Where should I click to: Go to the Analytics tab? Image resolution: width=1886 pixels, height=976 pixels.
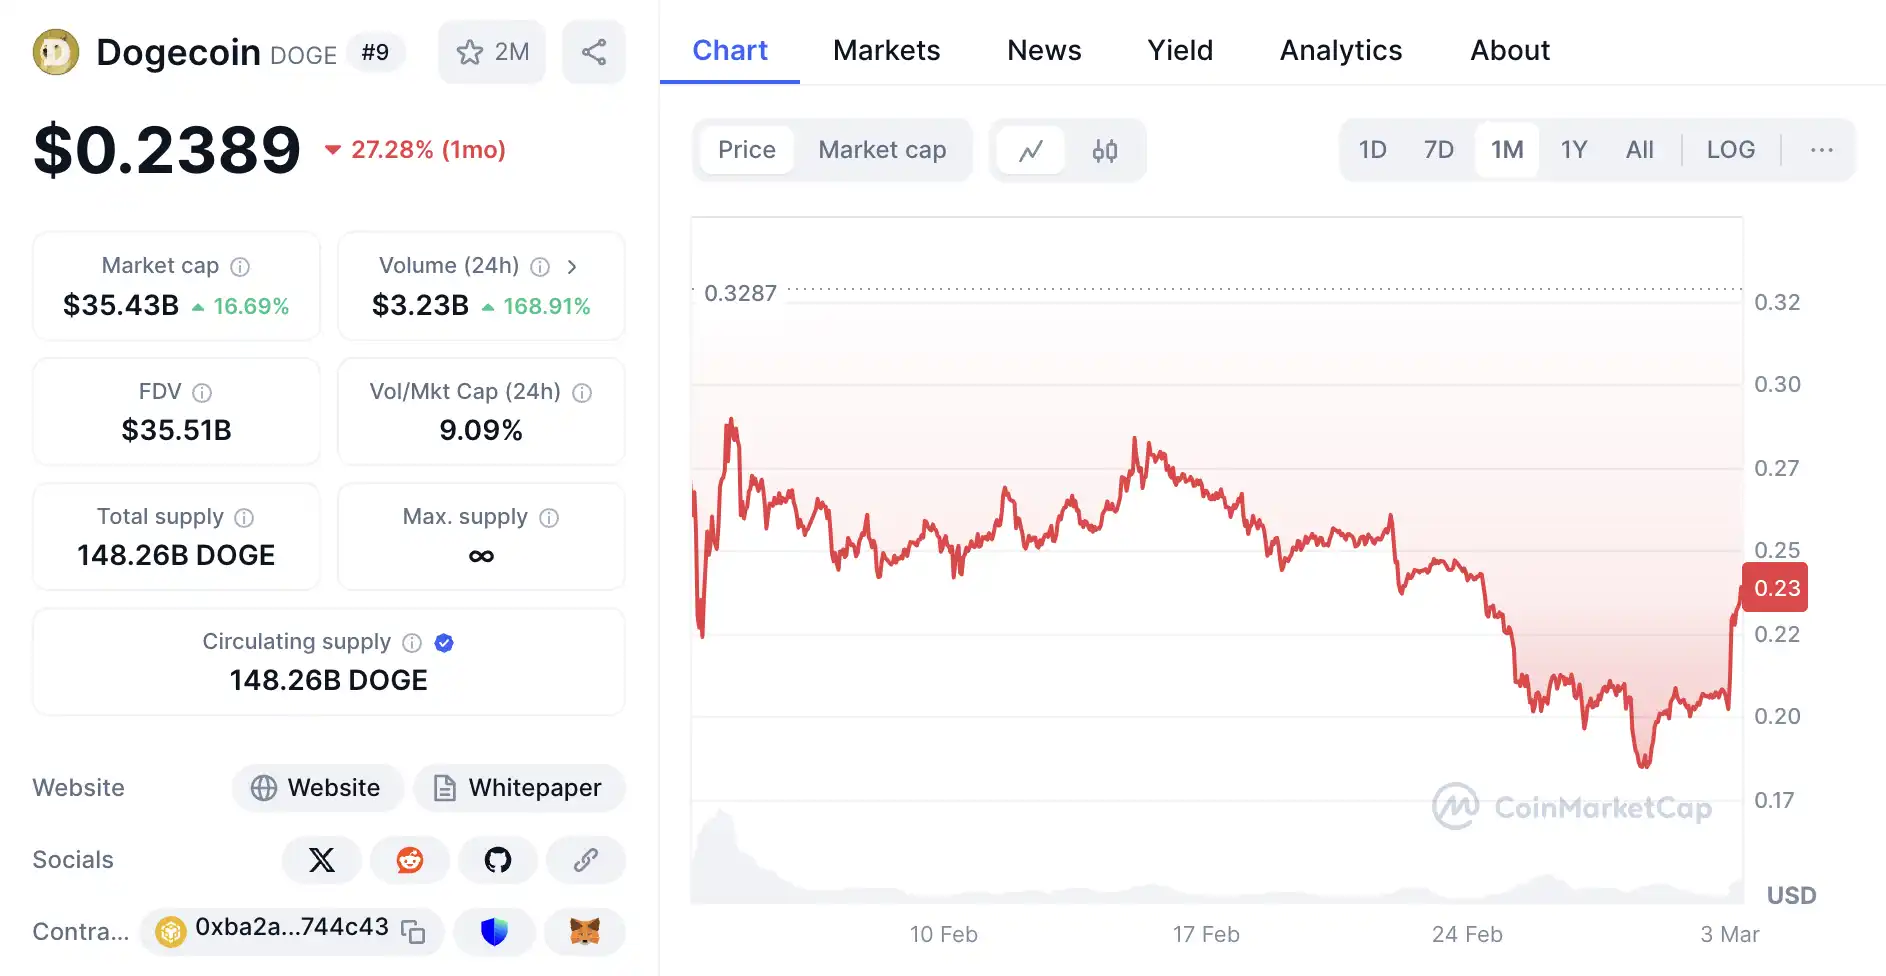tap(1341, 50)
